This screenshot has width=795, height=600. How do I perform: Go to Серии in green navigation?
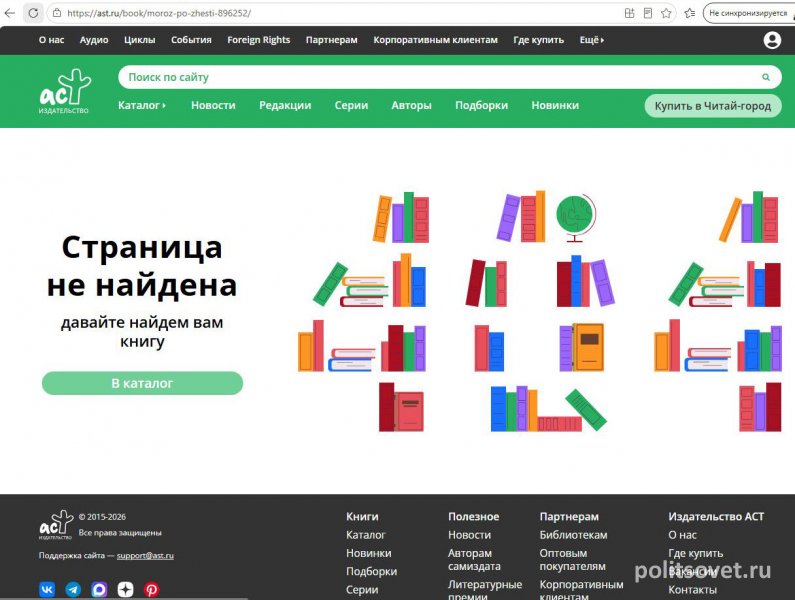coord(351,105)
